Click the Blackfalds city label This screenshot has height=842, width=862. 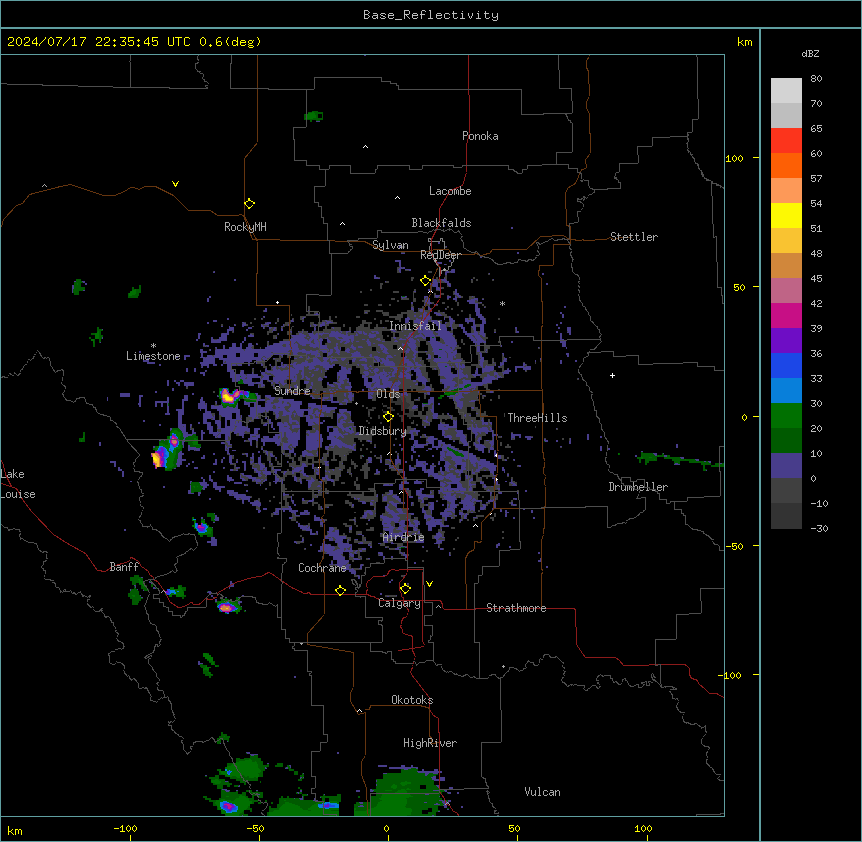[x=441, y=223]
